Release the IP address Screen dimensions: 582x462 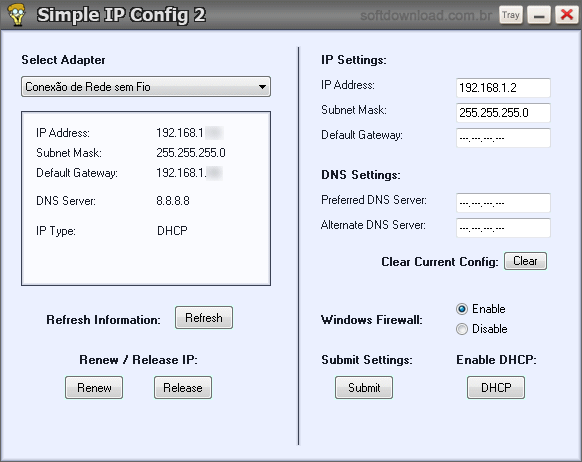[x=183, y=388]
